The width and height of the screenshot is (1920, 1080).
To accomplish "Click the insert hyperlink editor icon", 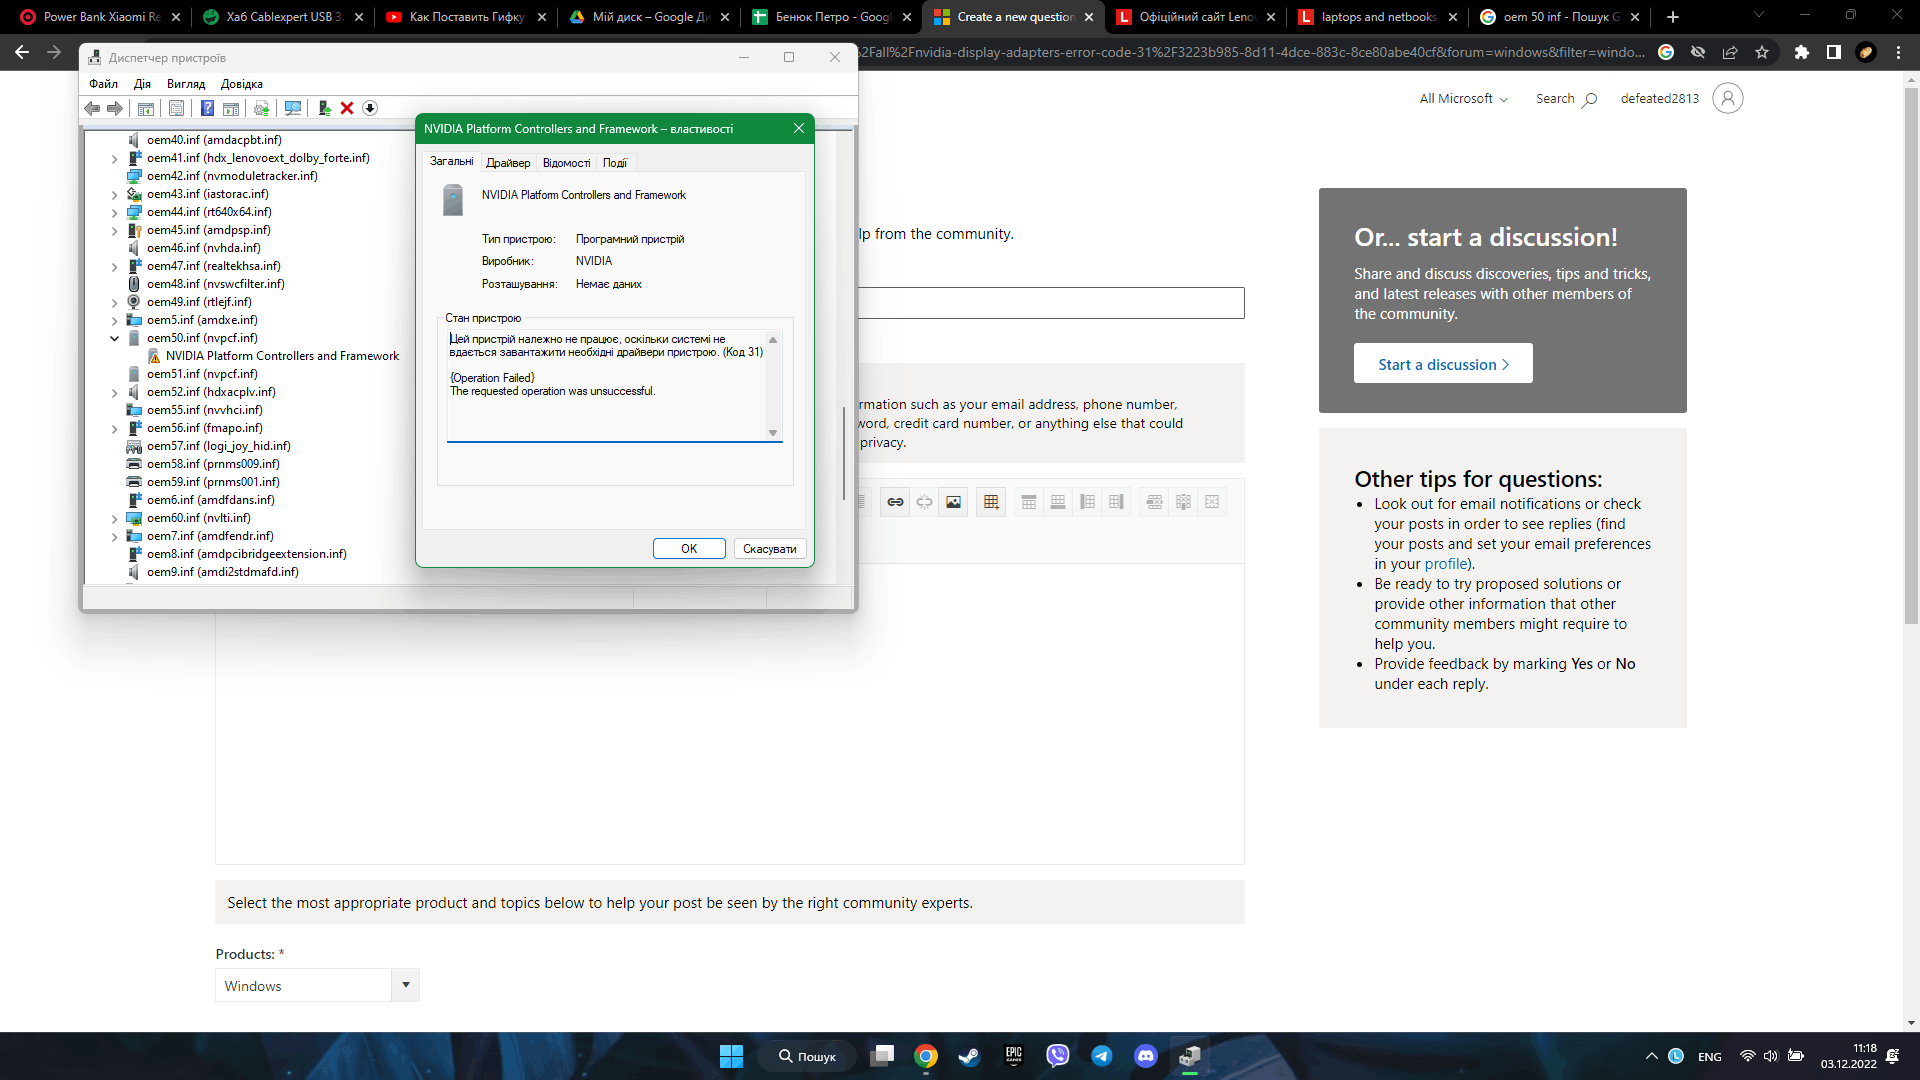I will tap(895, 502).
